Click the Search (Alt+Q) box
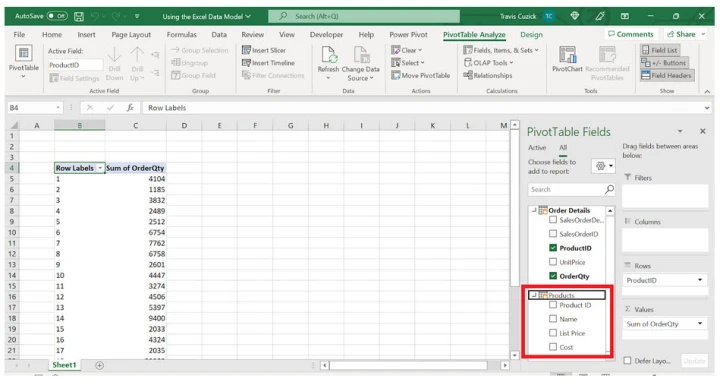Screen dimensions: 720x382 coord(364,17)
